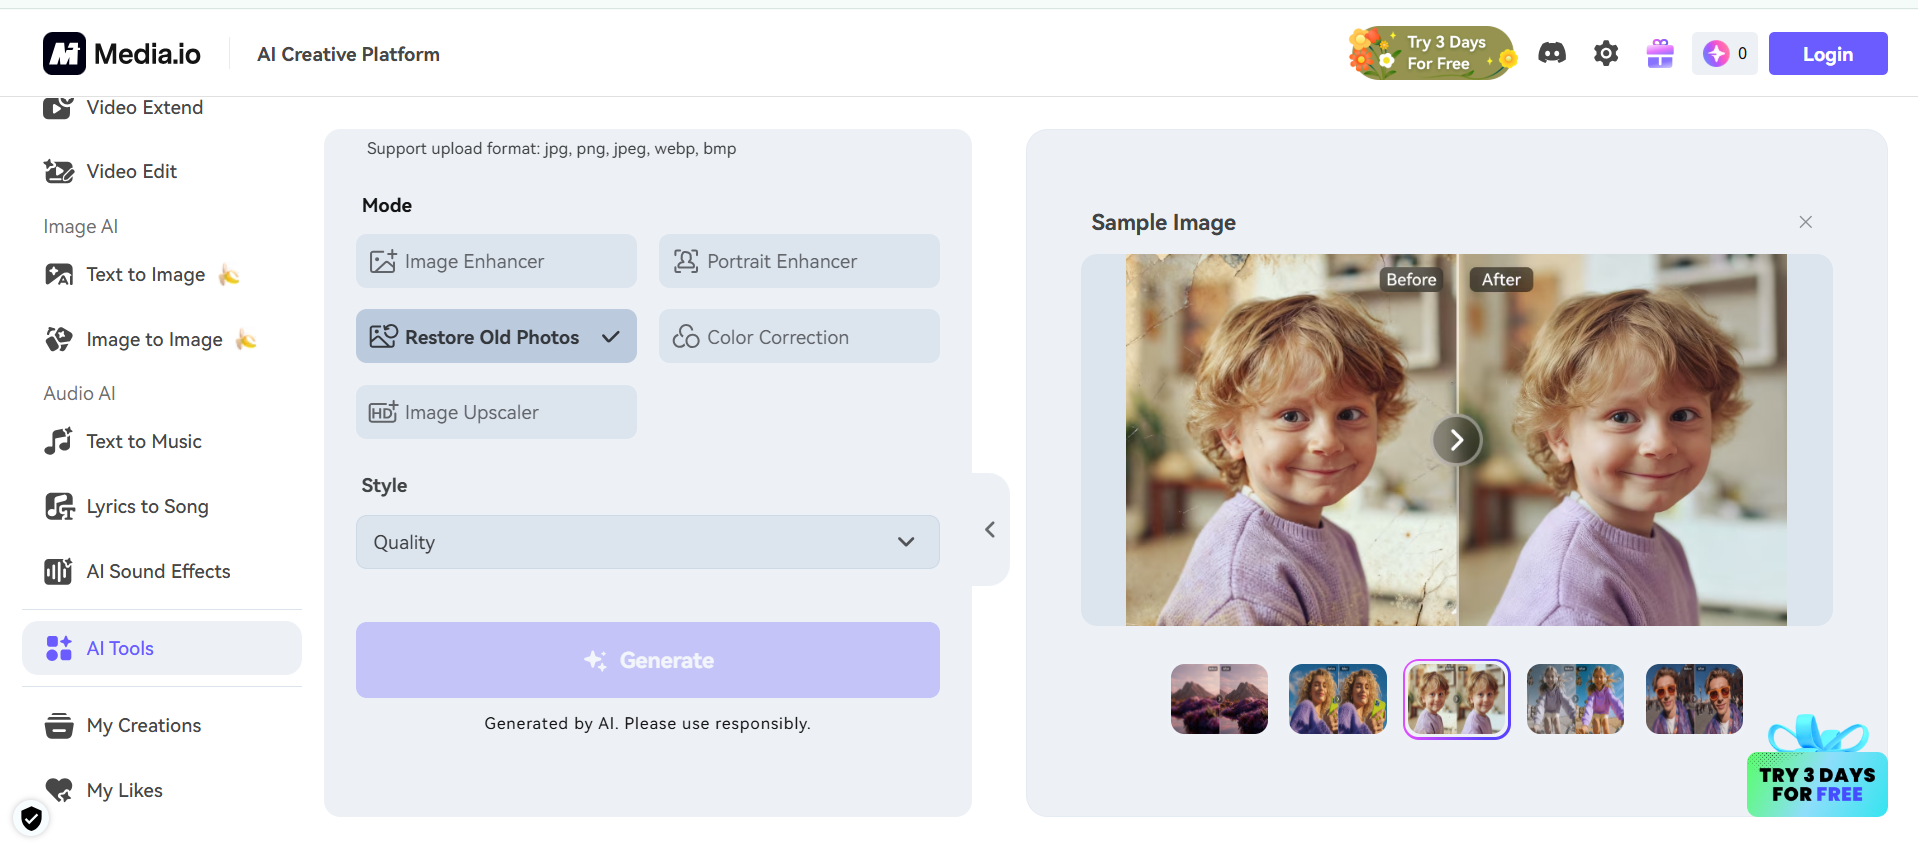Click the Audio AI section label

click(79, 393)
